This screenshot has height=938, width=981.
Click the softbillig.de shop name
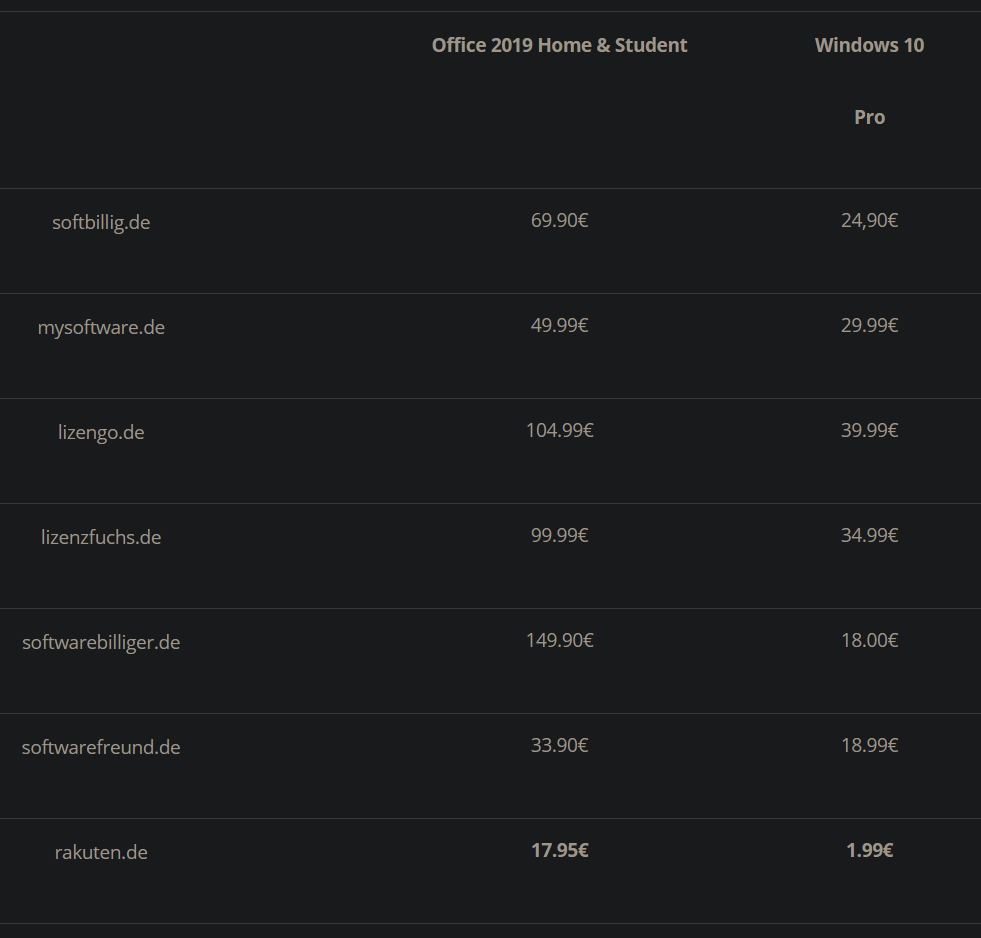pos(101,222)
